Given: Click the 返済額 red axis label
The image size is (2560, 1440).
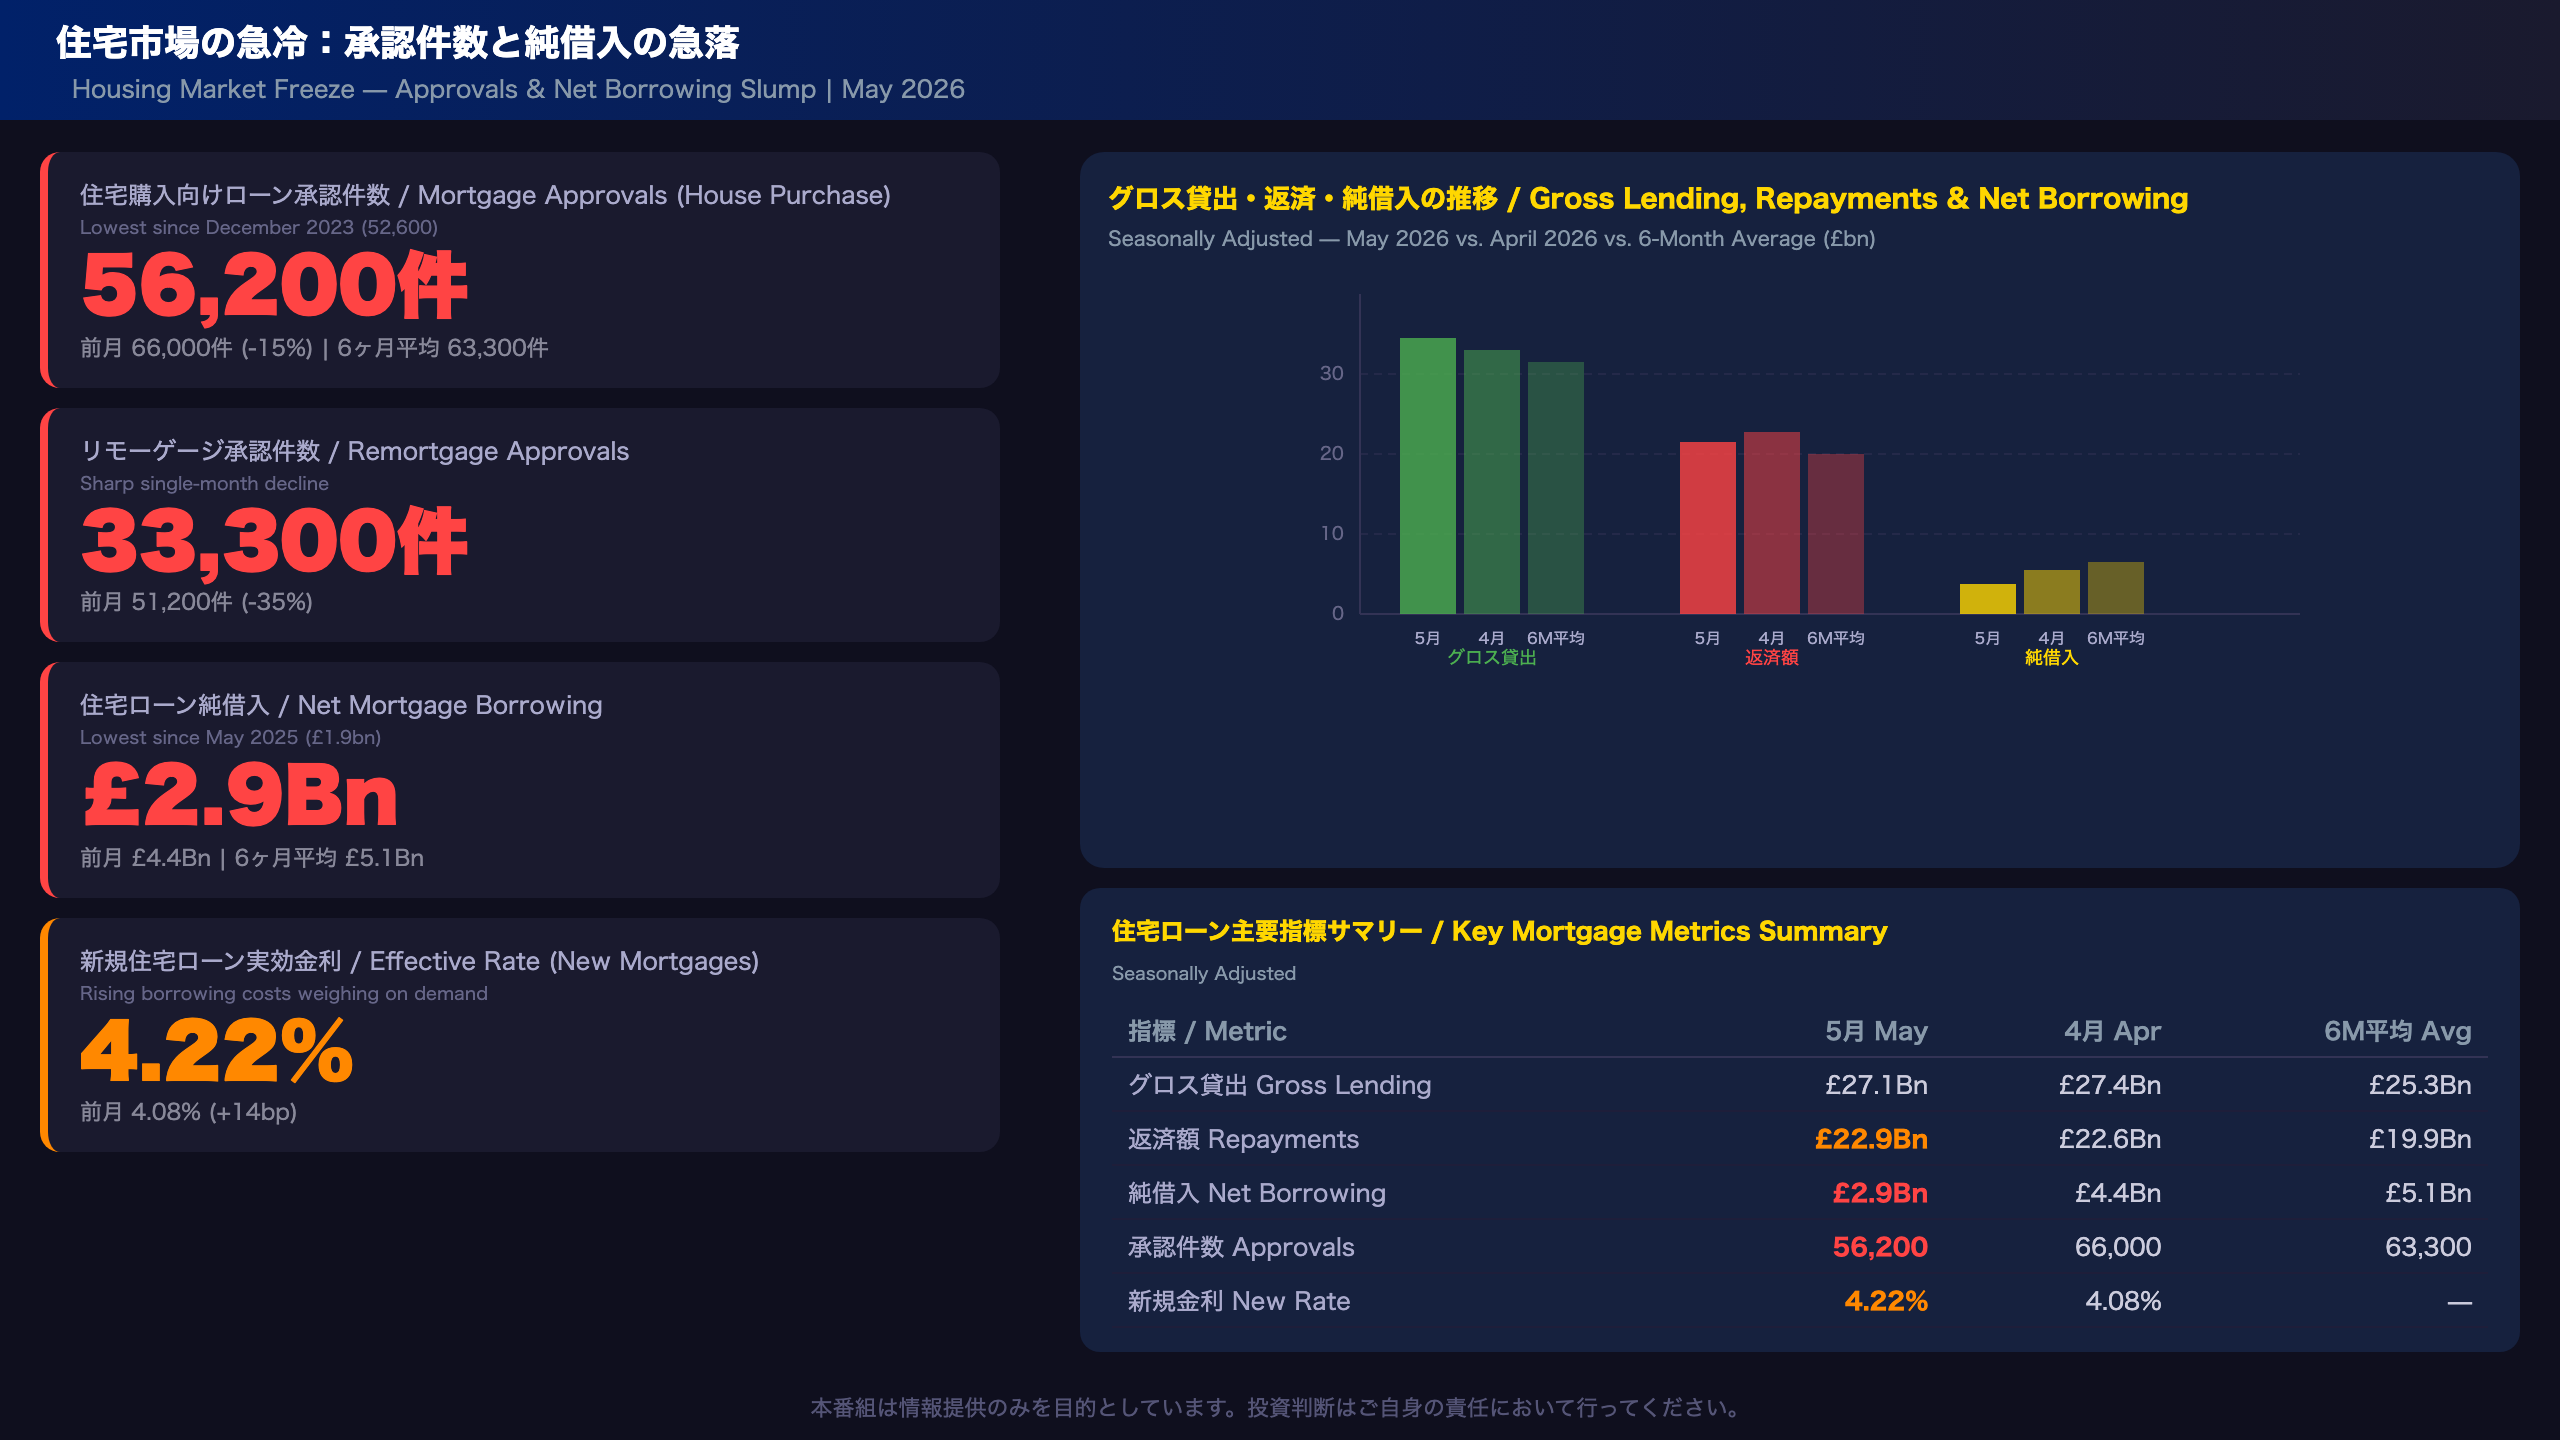Looking at the screenshot, I should click(x=1771, y=658).
